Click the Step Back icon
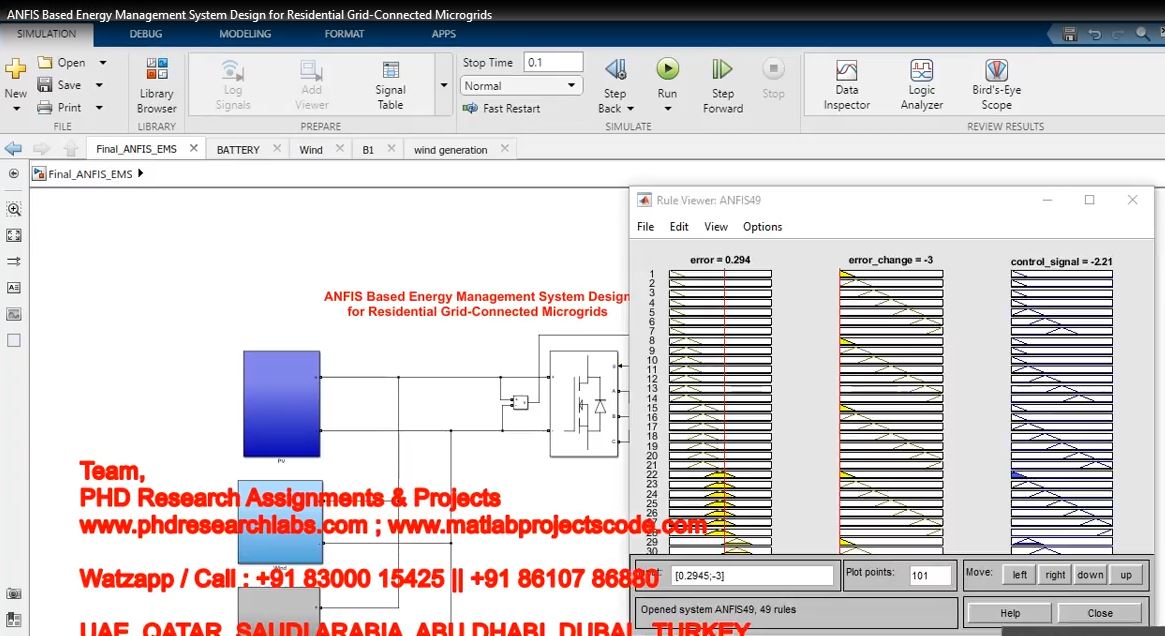This screenshot has width=1165, height=636. tap(615, 70)
